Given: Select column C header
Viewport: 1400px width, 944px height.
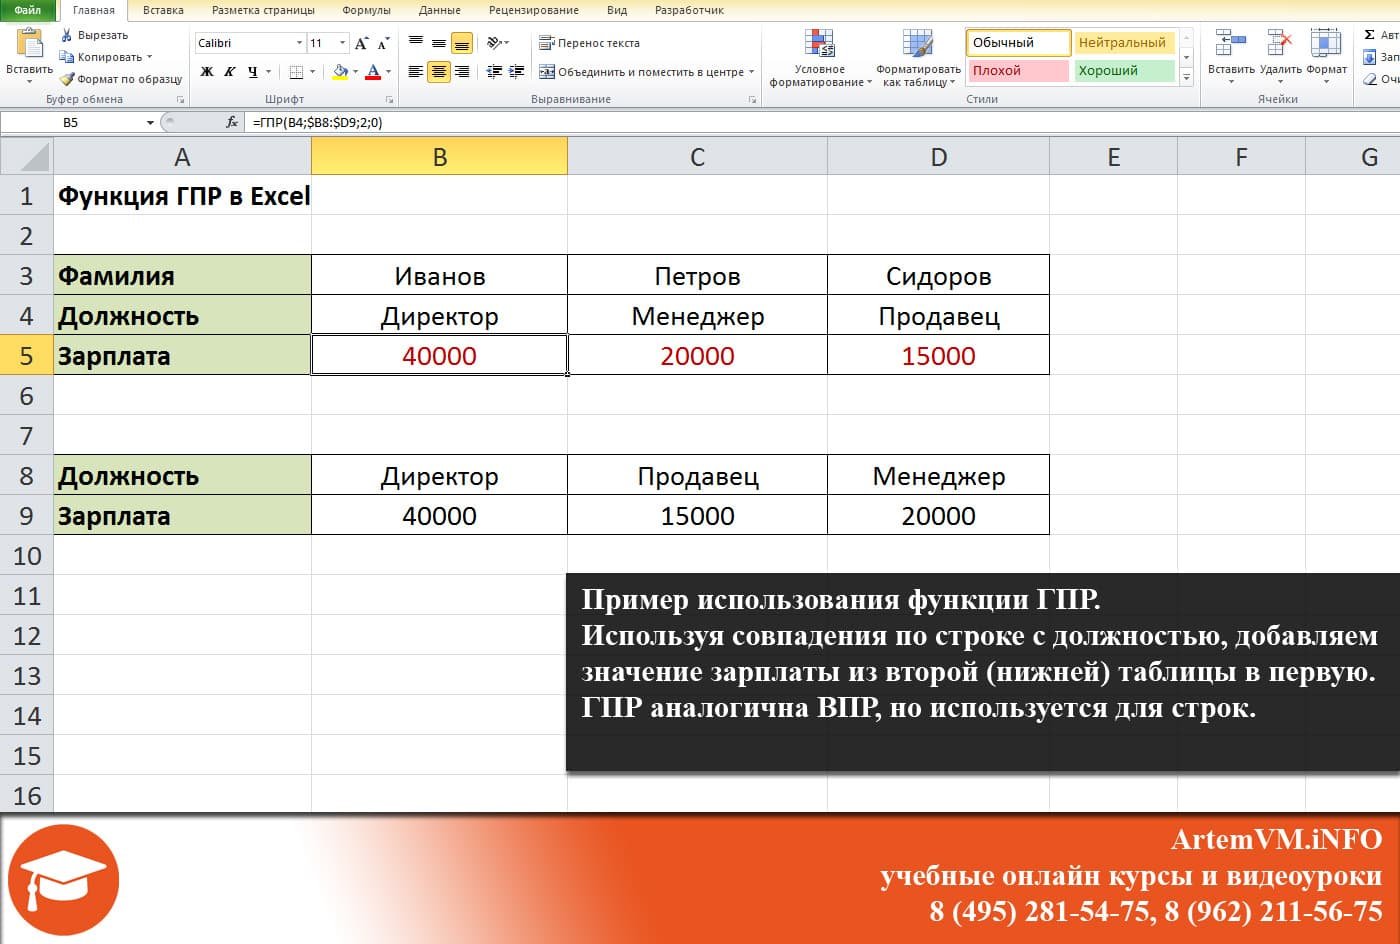Looking at the screenshot, I should [697, 156].
